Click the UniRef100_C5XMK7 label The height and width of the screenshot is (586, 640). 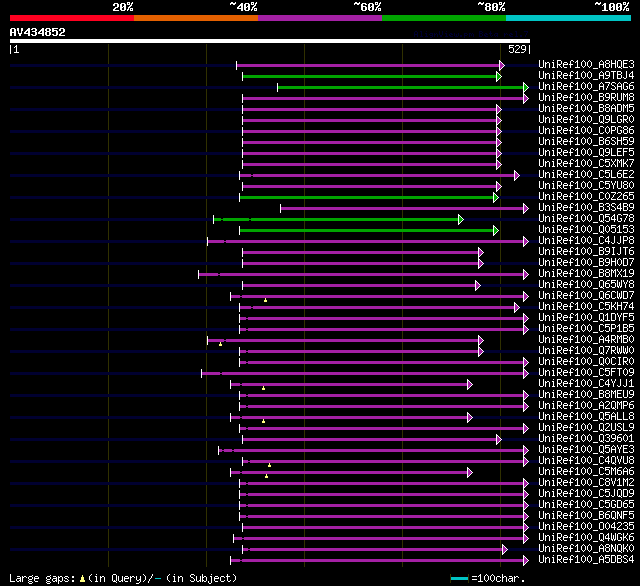[x=586, y=164]
